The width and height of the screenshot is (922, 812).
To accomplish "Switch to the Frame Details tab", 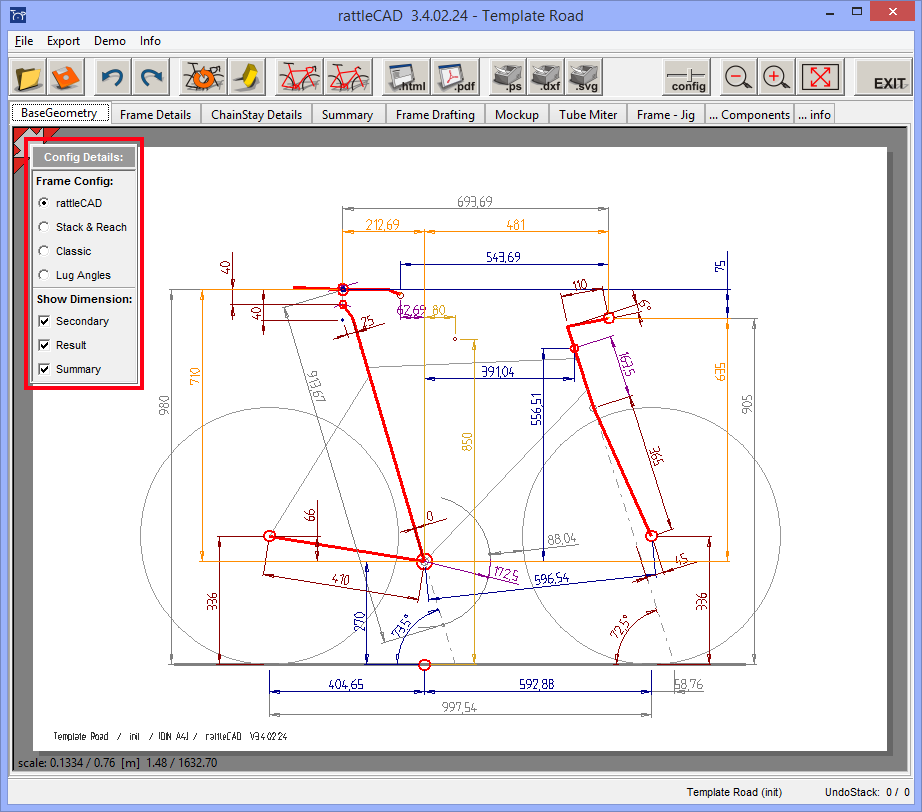I will [155, 115].
